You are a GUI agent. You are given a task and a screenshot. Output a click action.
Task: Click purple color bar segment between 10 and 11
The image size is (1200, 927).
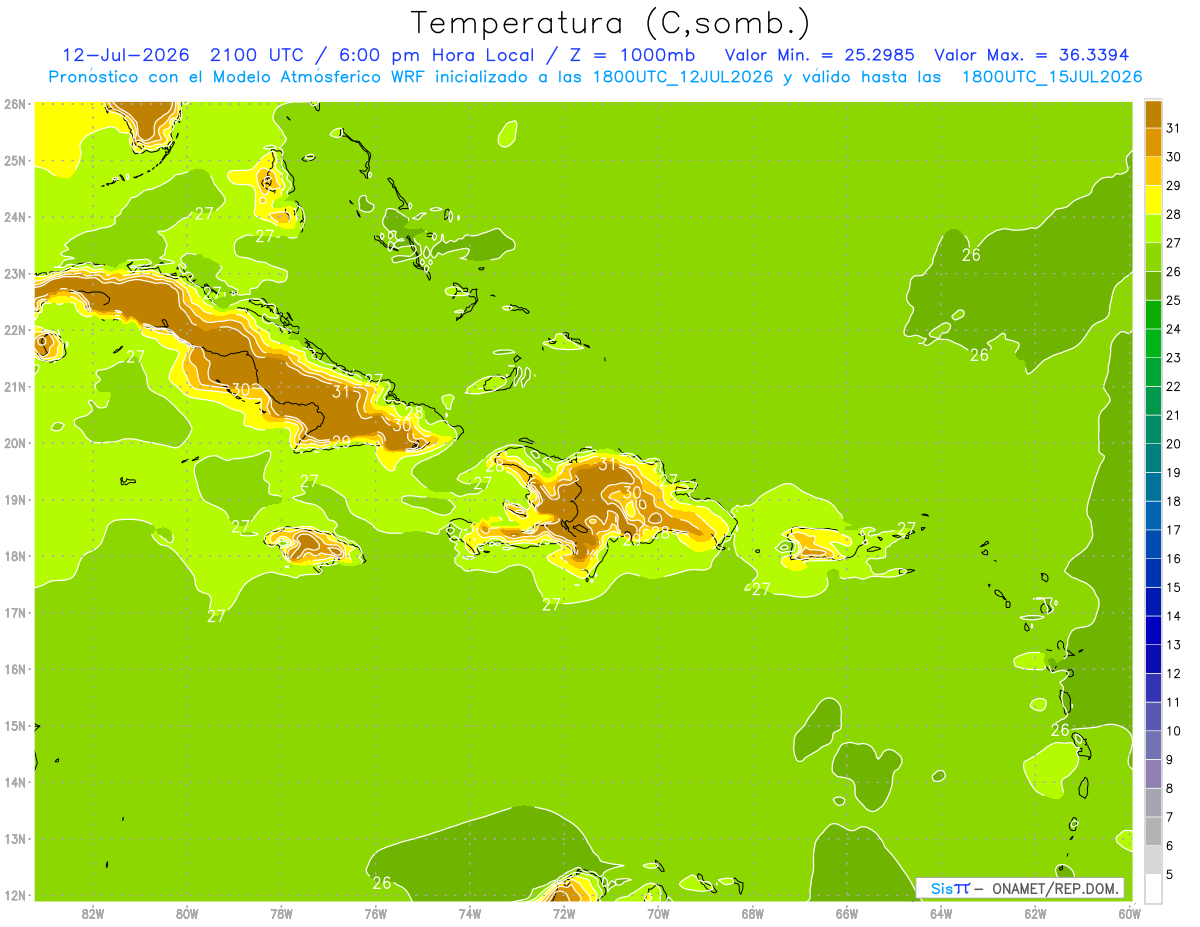tap(1153, 717)
